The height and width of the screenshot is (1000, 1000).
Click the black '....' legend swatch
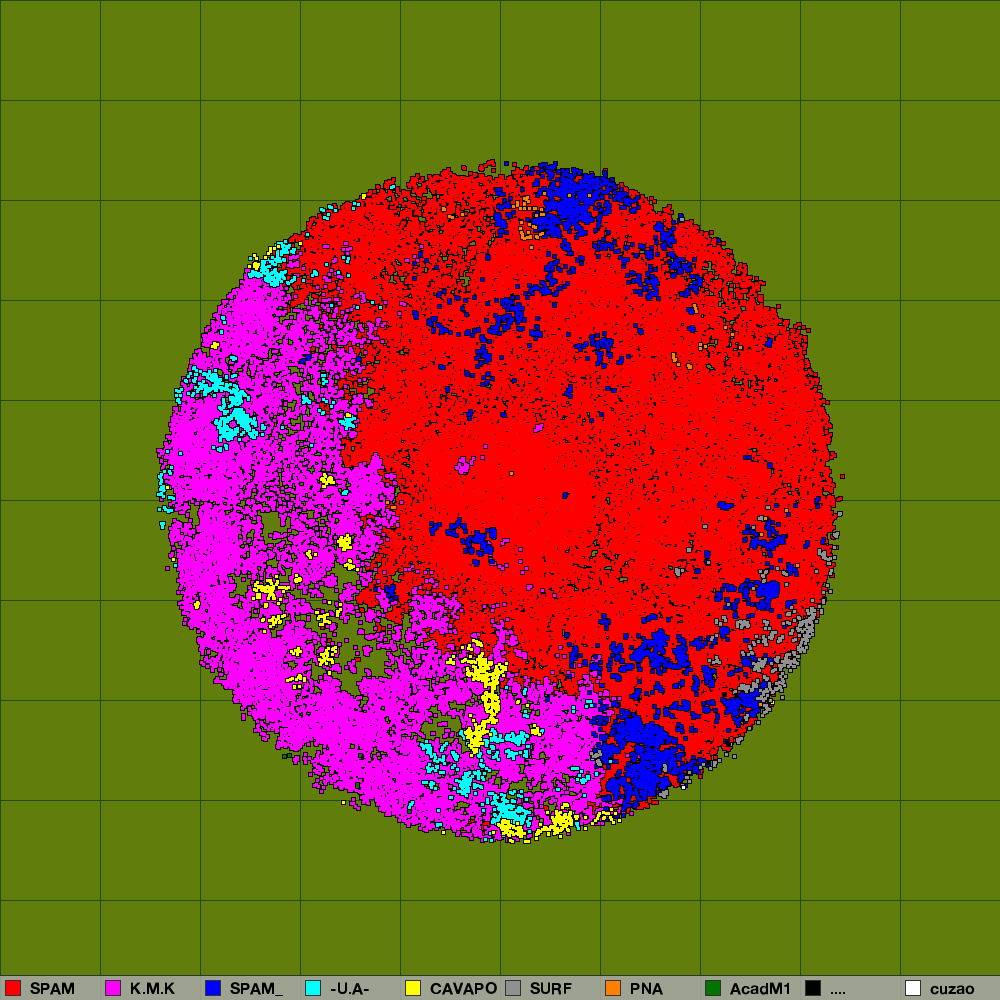pos(813,988)
